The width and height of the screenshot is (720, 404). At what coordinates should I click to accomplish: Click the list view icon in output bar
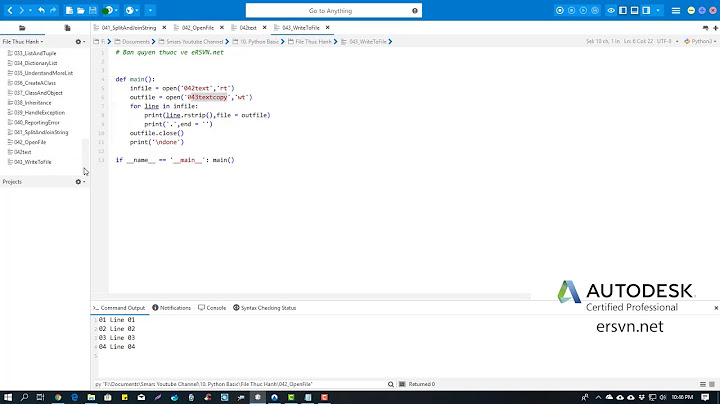(703, 384)
